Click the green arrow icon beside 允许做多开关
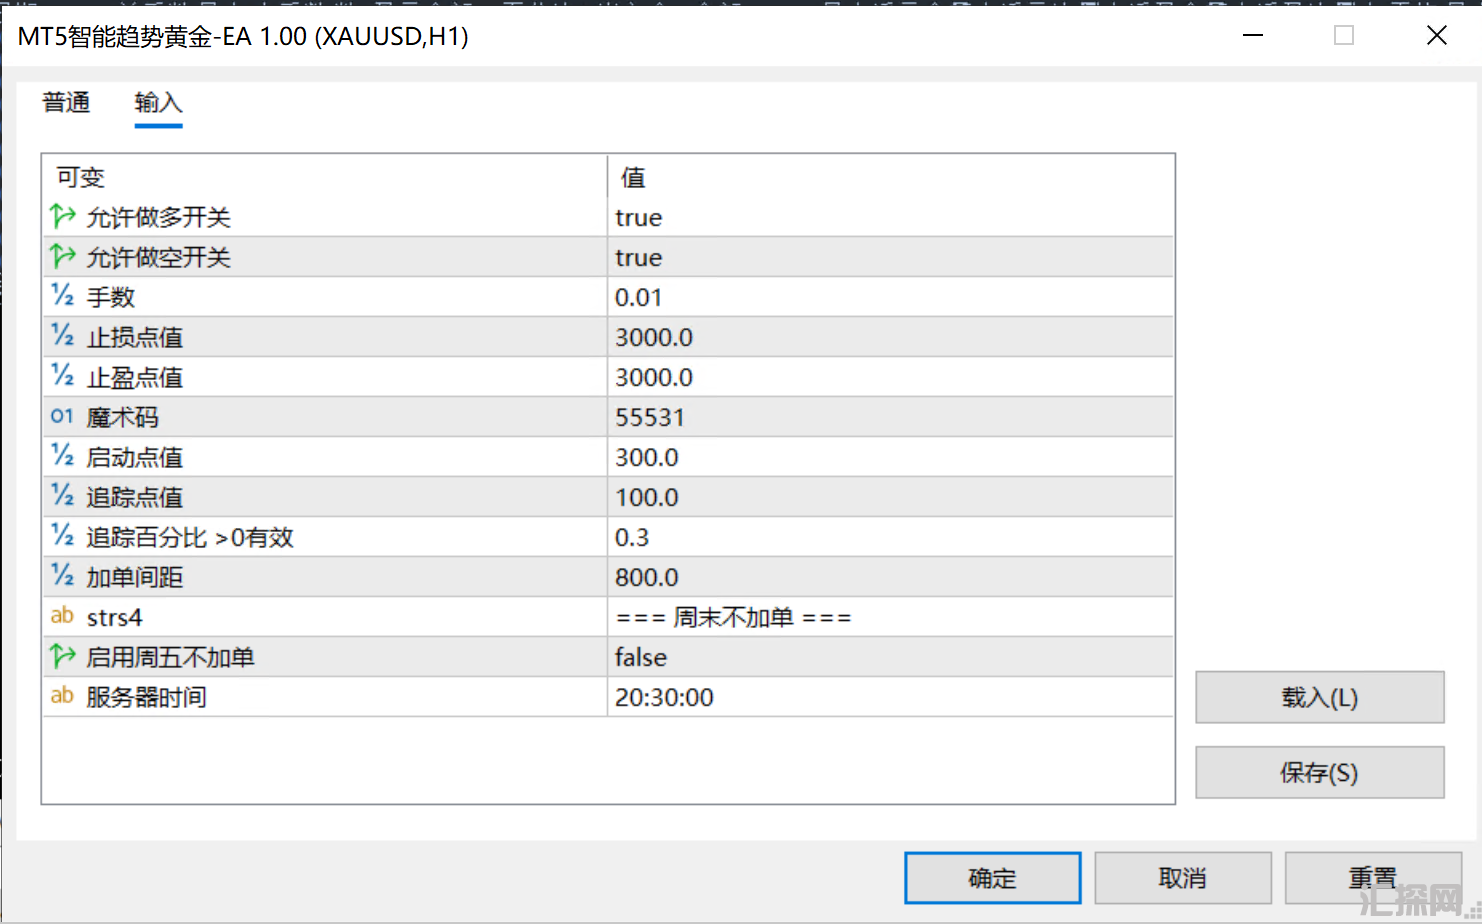This screenshot has width=1482, height=924. (x=62, y=216)
